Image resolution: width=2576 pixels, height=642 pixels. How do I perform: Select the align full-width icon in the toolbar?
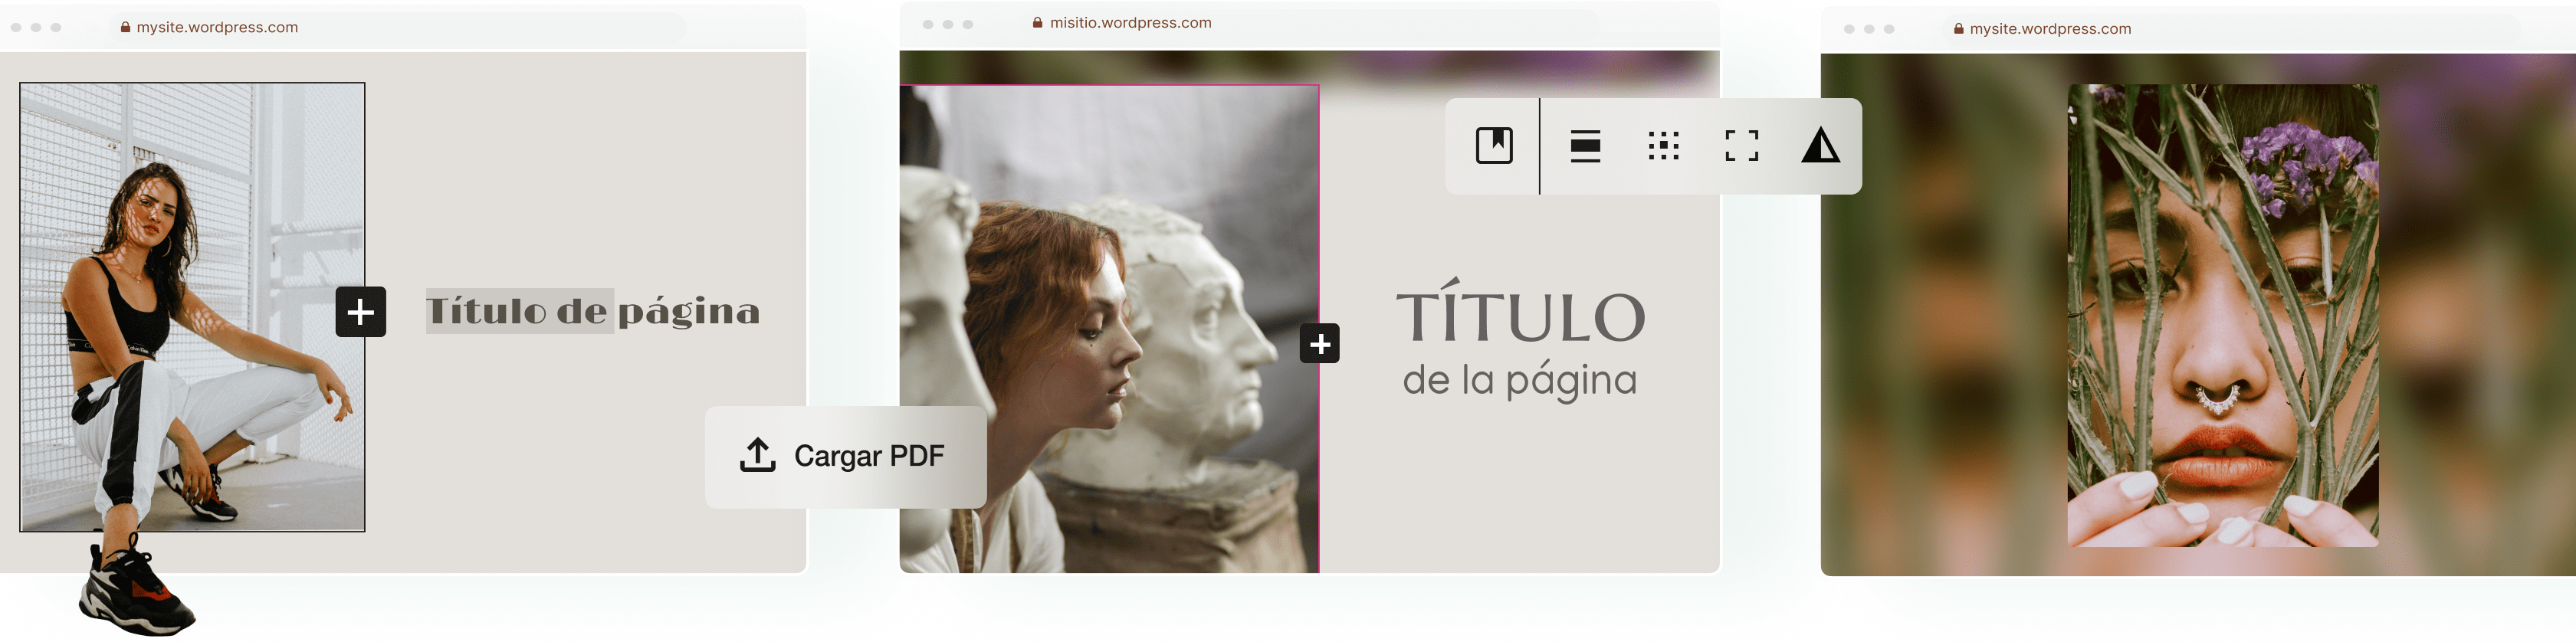click(x=1585, y=146)
